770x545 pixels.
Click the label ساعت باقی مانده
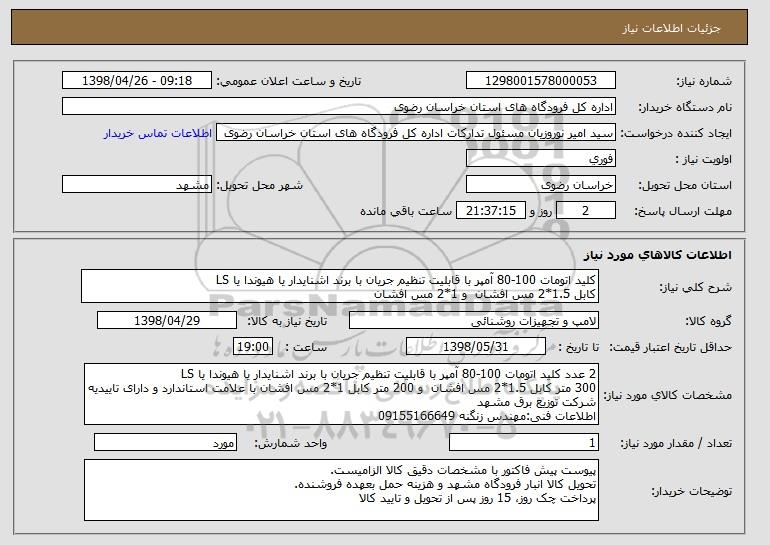coord(406,211)
